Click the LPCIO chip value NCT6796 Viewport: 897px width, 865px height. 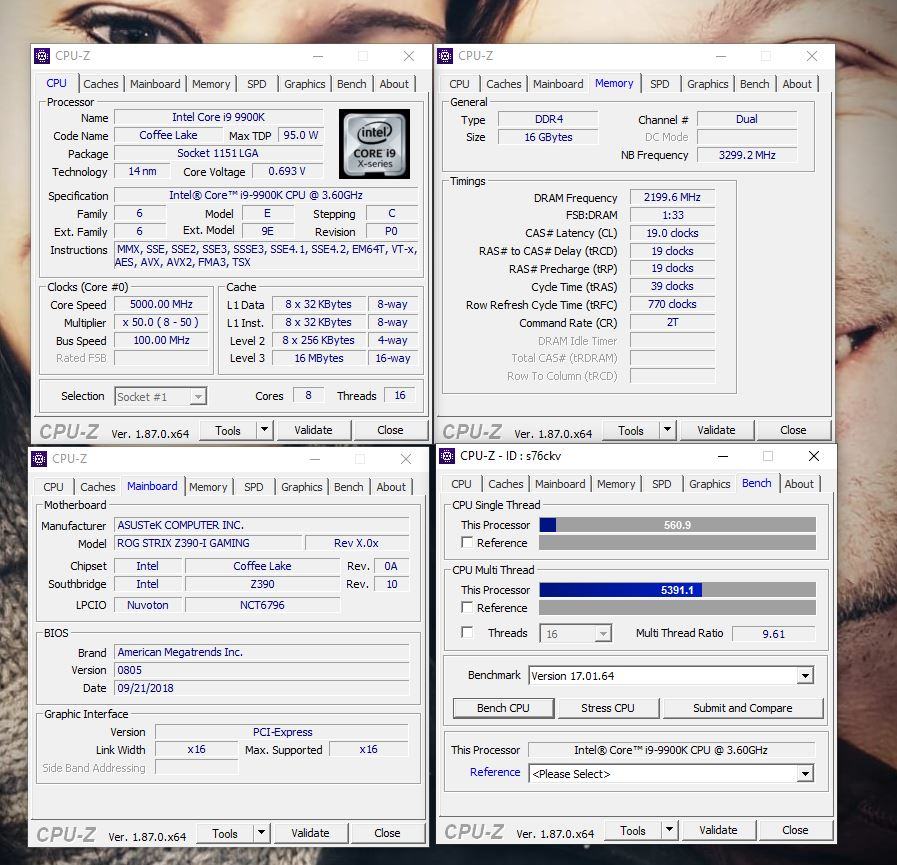262,605
